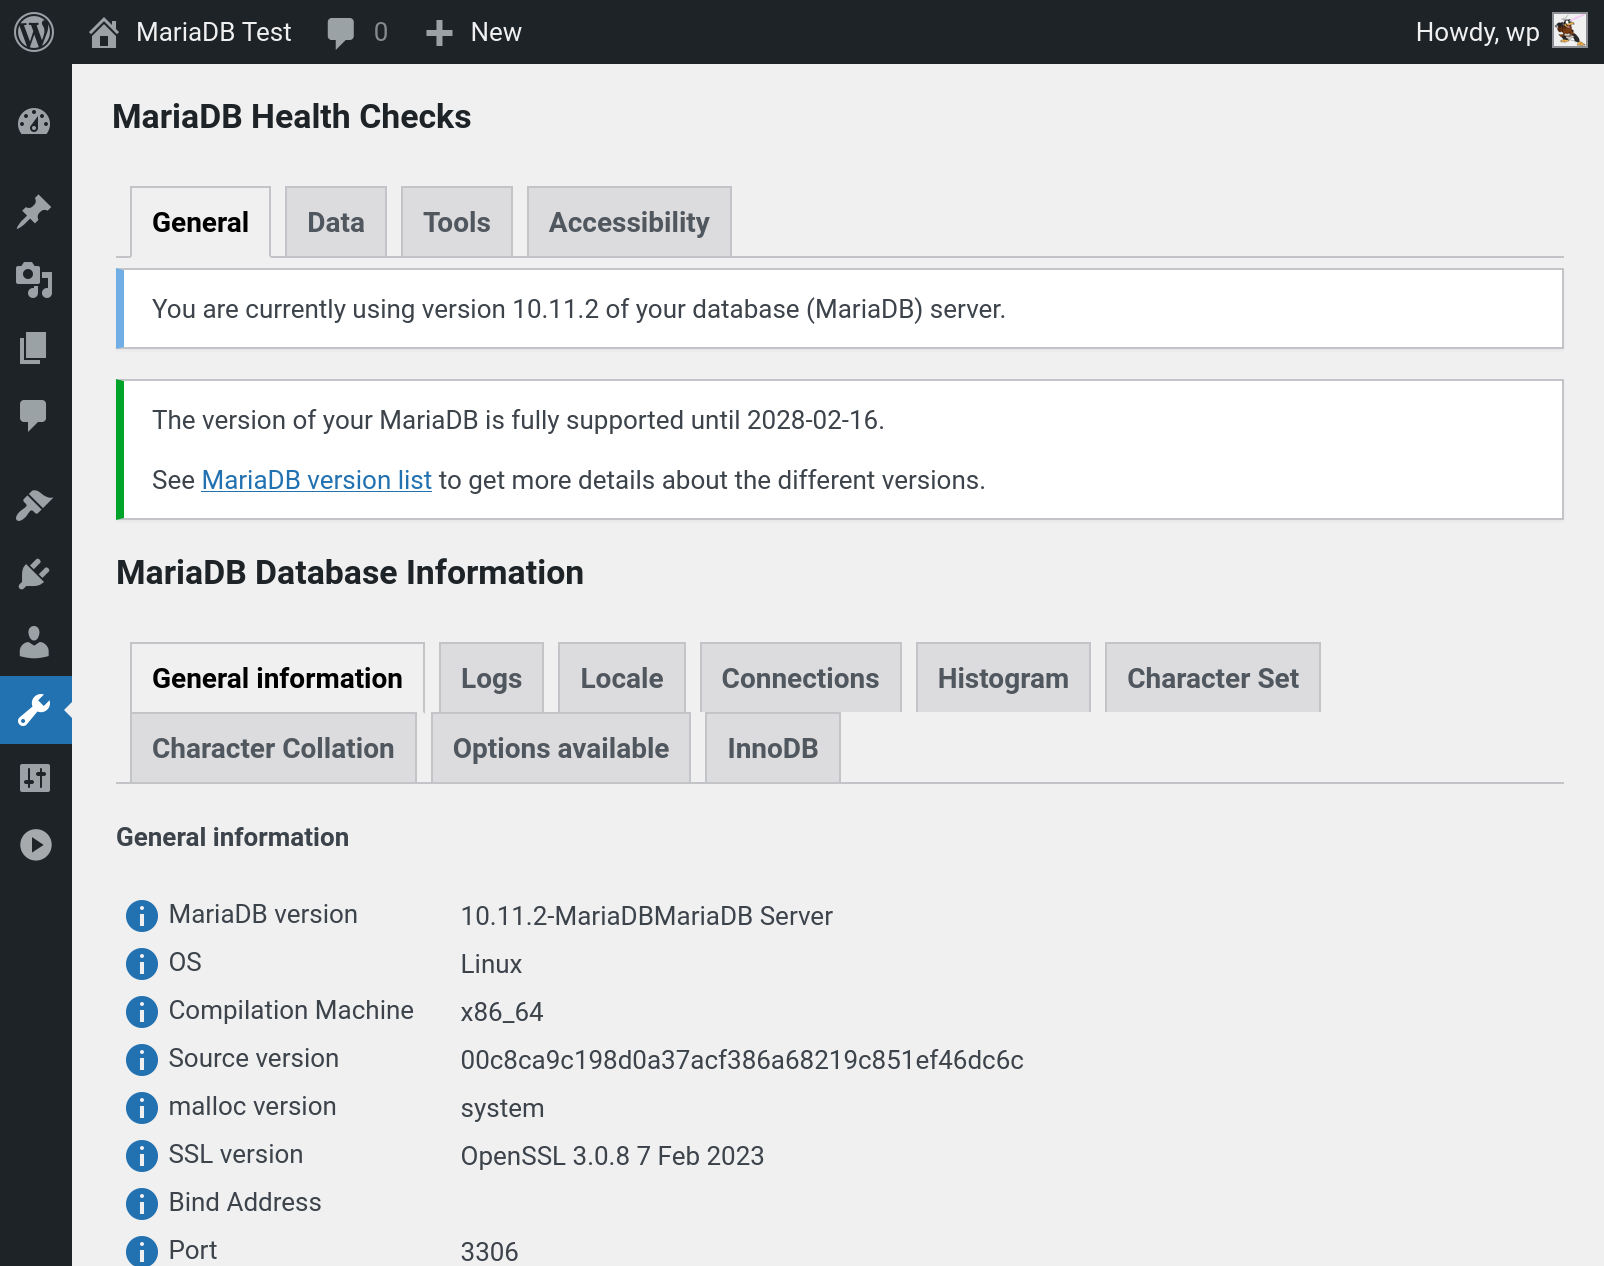Screen dimensions: 1604x1266
Task: Open Tools via the wrench icon
Action: (34, 710)
